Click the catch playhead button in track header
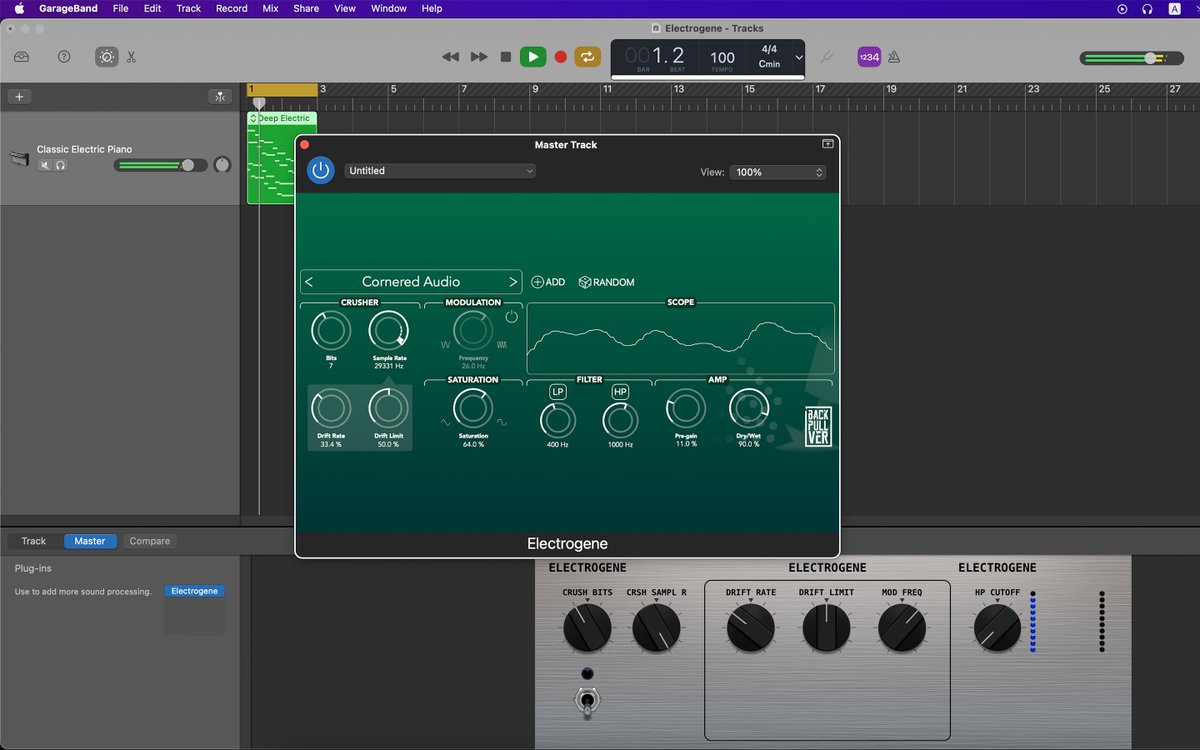 tap(220, 96)
